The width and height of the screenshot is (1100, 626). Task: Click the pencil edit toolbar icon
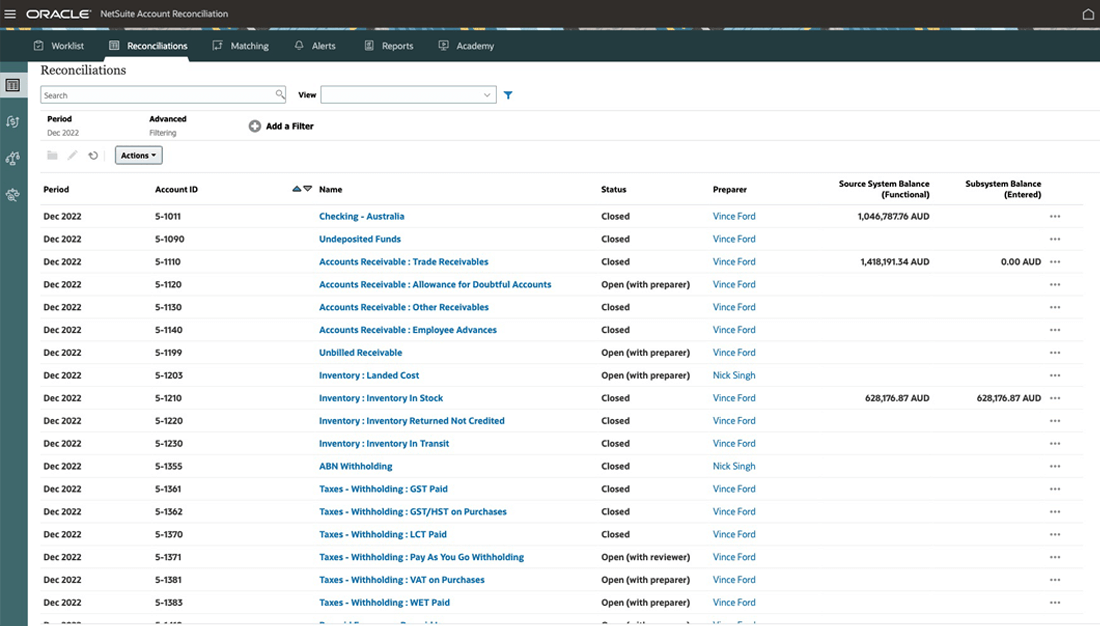[x=72, y=155]
